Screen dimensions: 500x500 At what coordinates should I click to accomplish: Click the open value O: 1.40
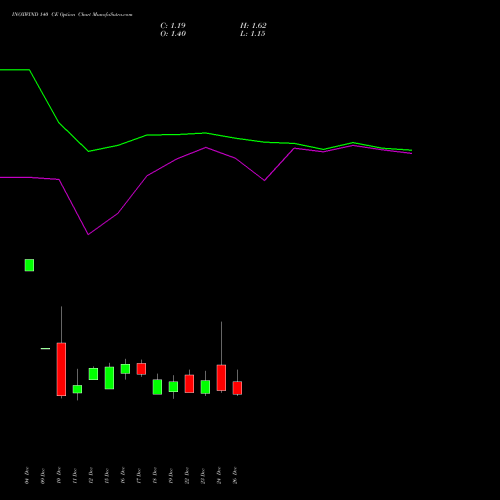(x=173, y=34)
